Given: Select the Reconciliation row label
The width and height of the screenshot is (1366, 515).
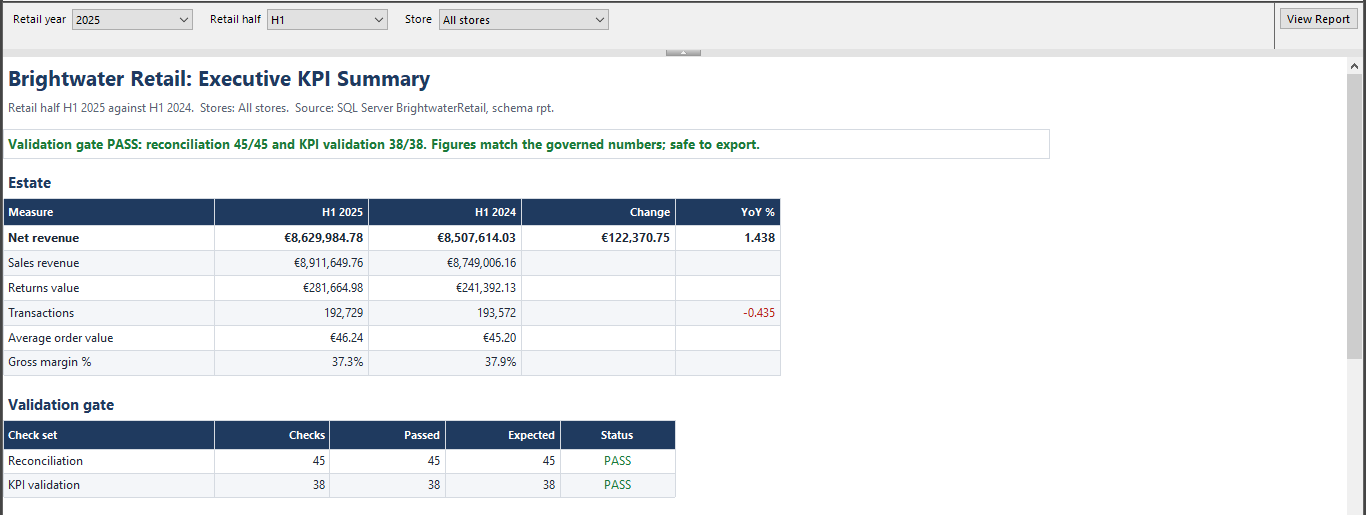Looking at the screenshot, I should coord(45,461).
